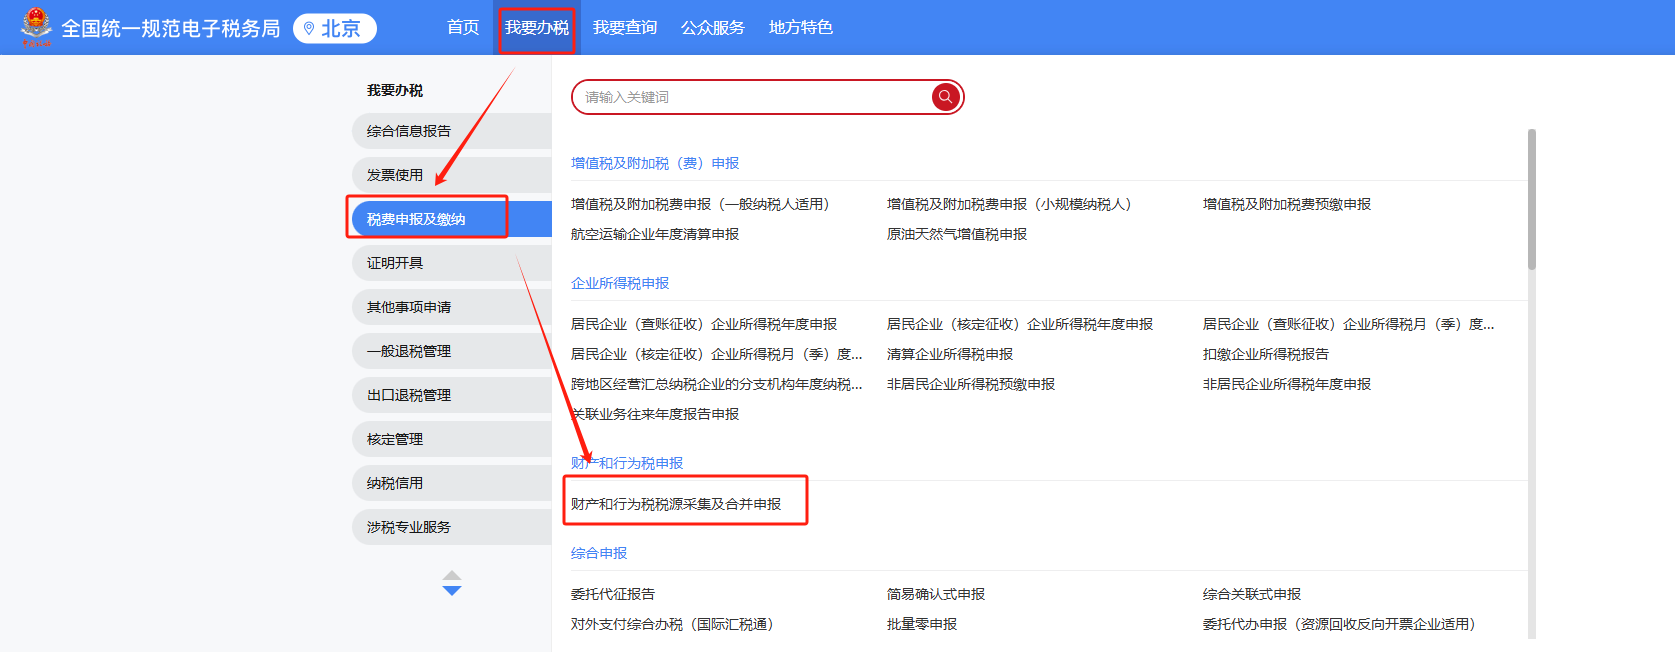1675x652 pixels.
Task: Open 居民企业（核定征收）企业所得税月（季）度 link
Action: coord(717,354)
